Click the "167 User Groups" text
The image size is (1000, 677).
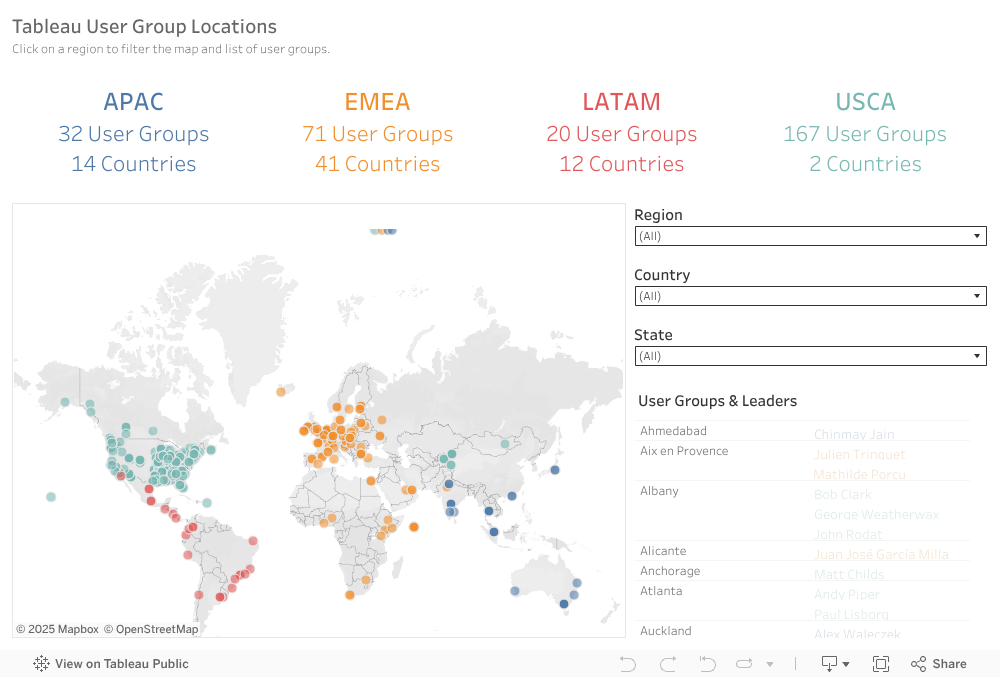865,134
